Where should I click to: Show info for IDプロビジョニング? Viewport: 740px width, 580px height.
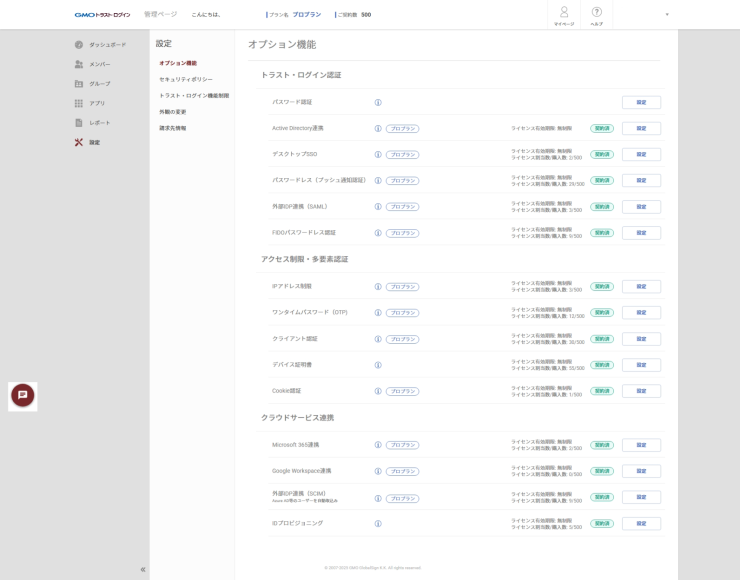pyautogui.click(x=378, y=523)
